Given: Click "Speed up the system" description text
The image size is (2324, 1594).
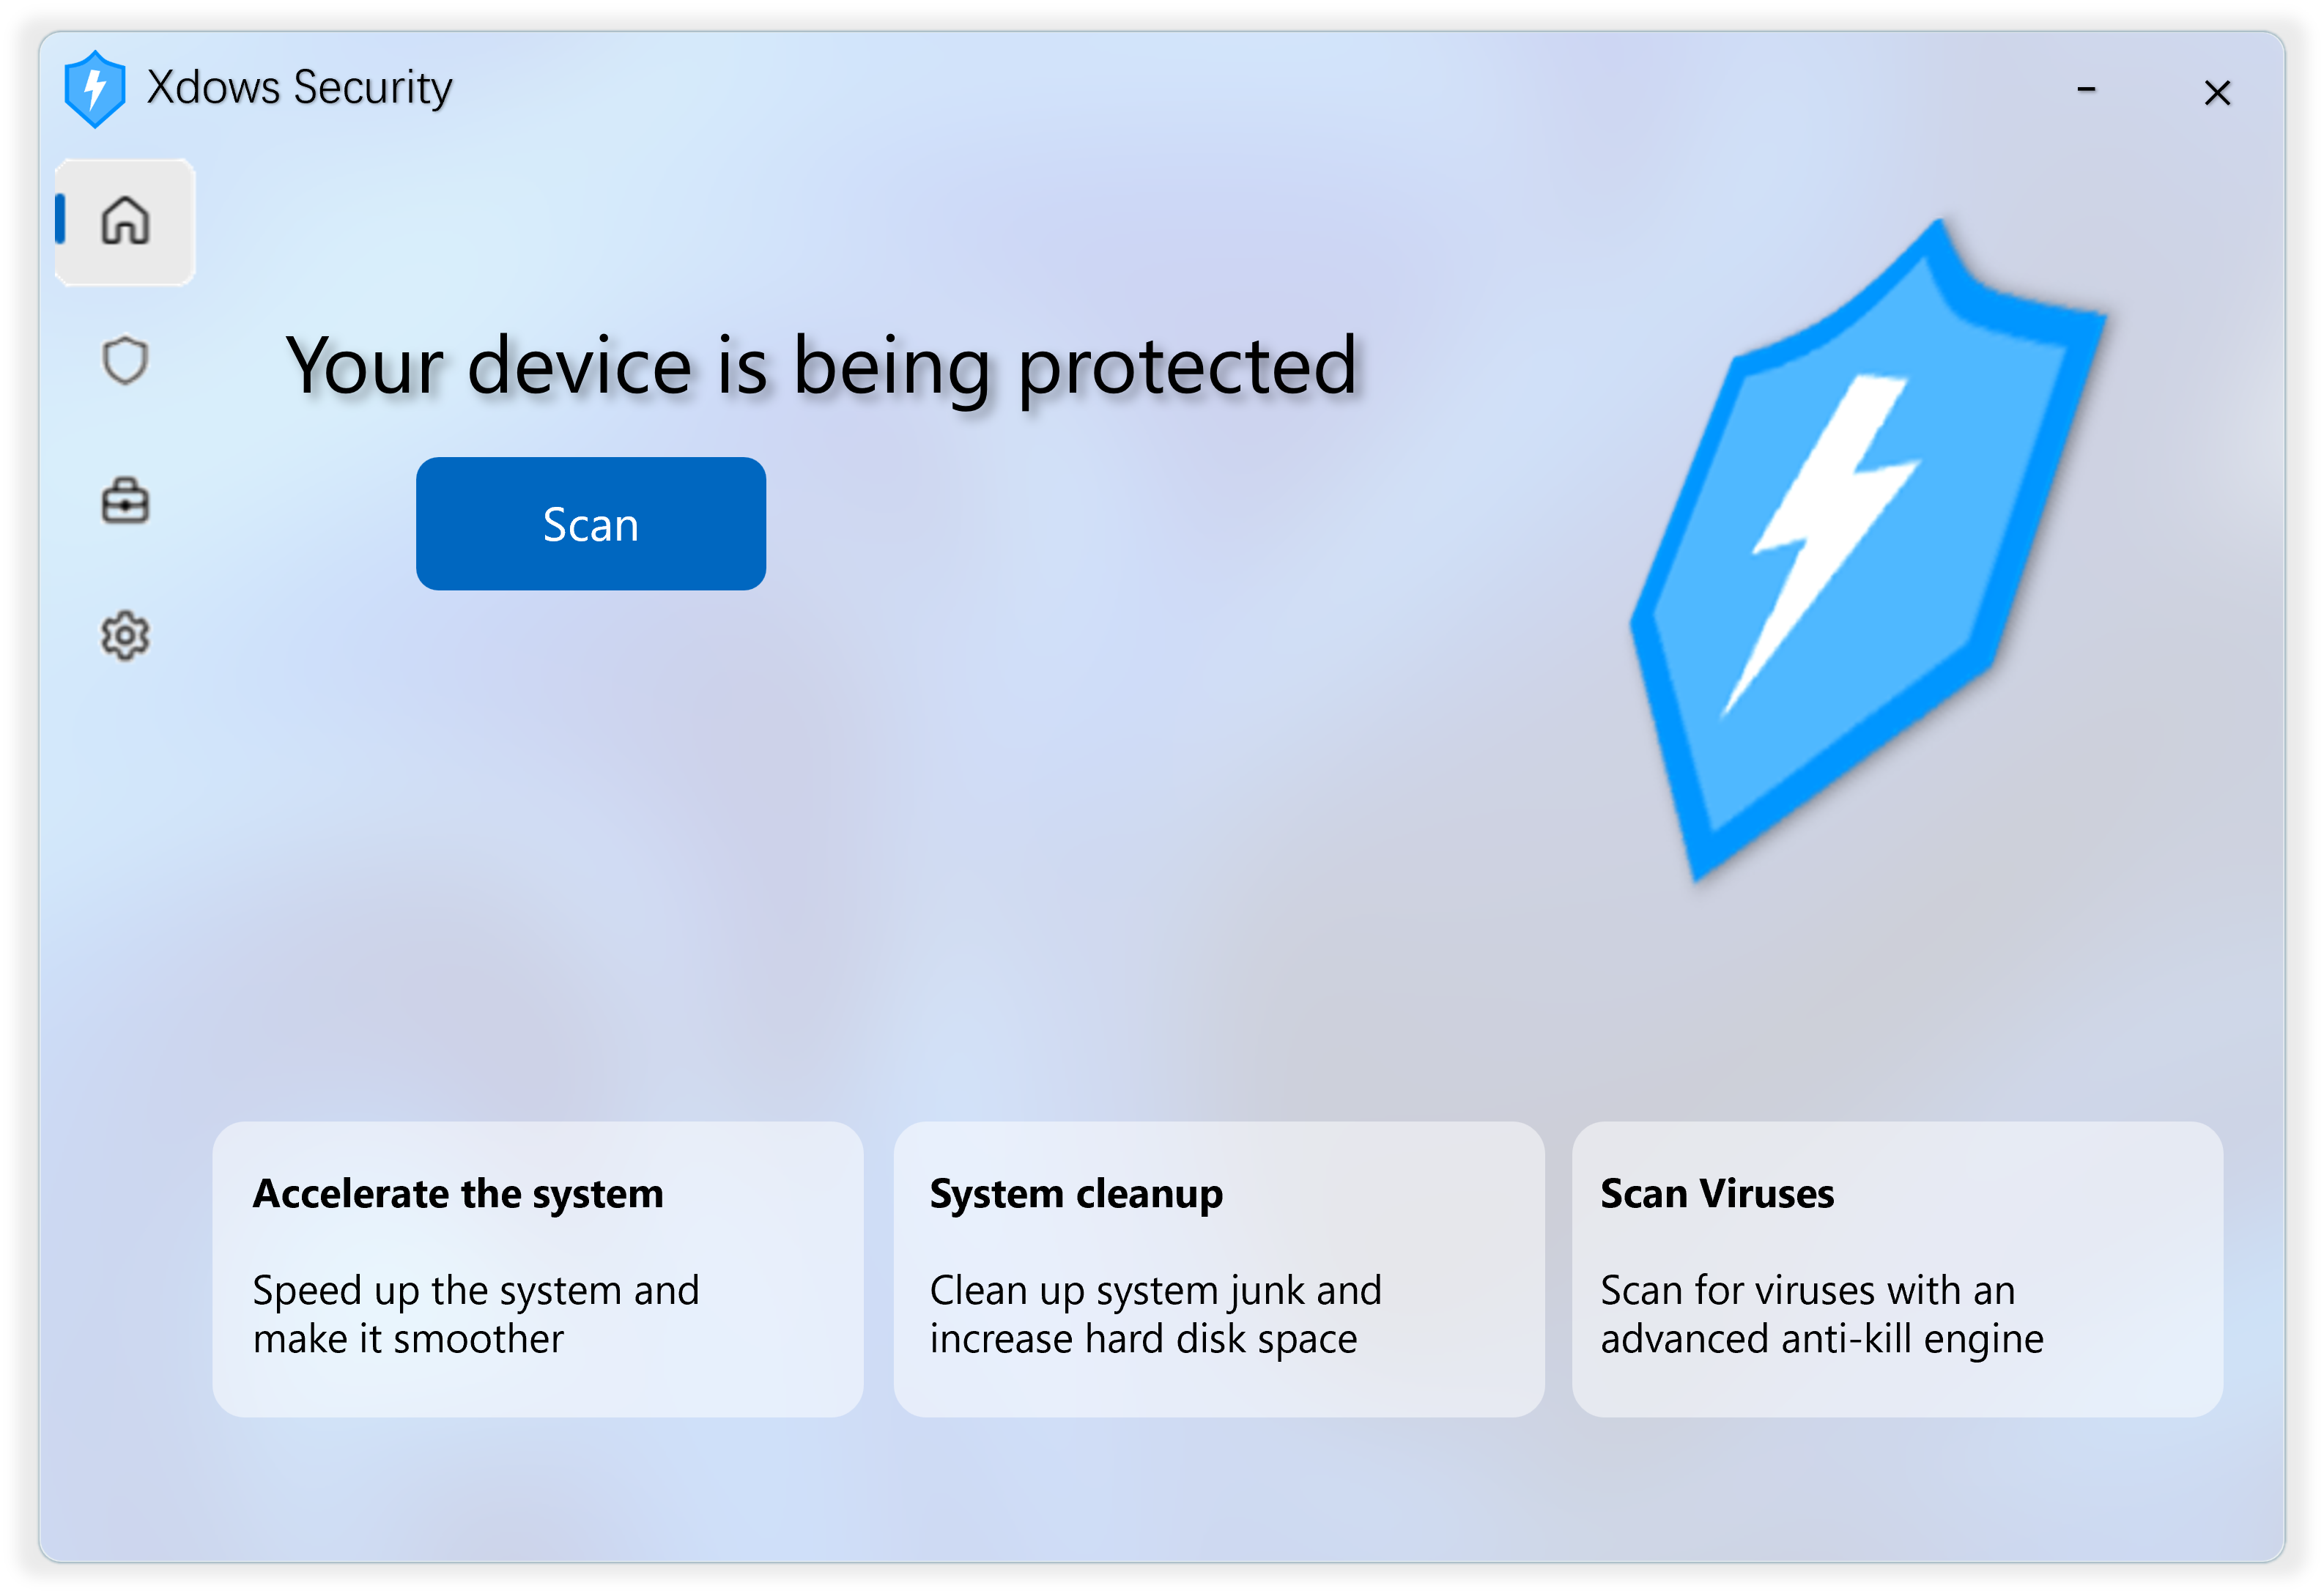Looking at the screenshot, I should (x=476, y=1291).
